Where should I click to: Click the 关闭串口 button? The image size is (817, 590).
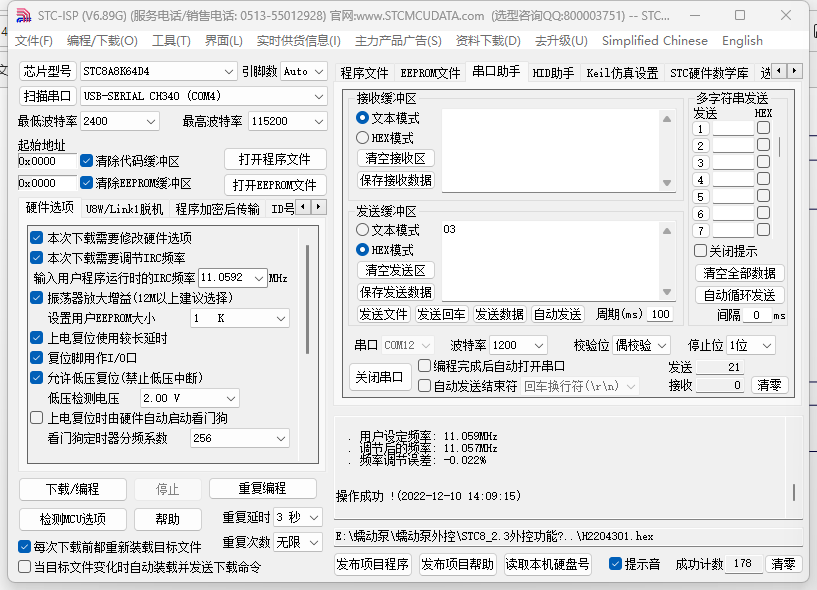tap(379, 377)
